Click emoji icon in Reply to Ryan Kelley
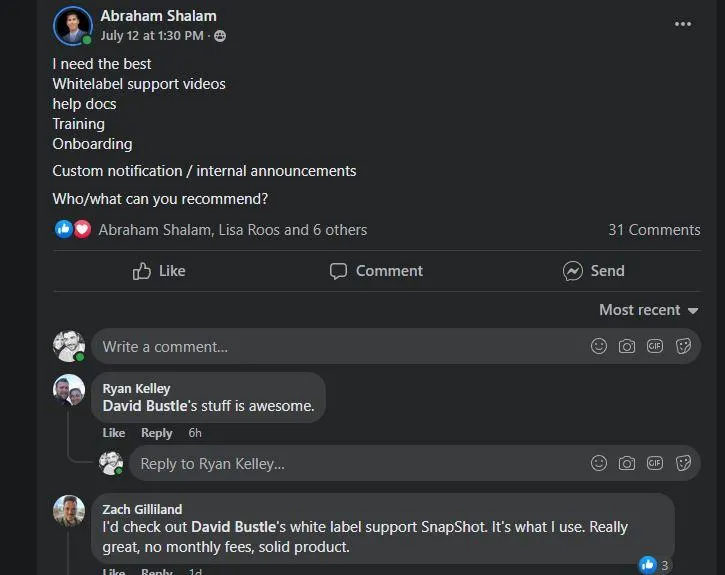The height and width of the screenshot is (575, 725). (x=599, y=463)
